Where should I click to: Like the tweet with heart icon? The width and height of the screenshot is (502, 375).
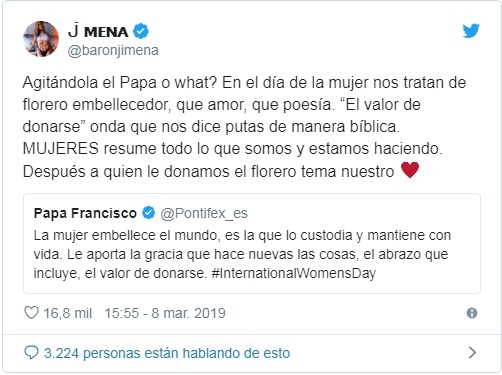pyautogui.click(x=31, y=313)
